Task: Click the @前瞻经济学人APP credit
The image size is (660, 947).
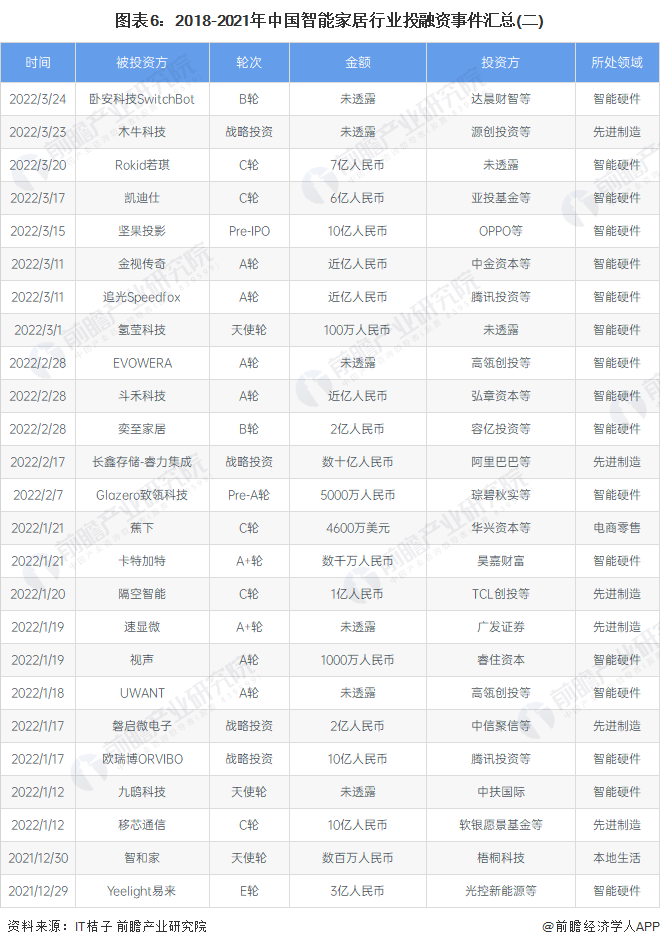Action: point(600,926)
